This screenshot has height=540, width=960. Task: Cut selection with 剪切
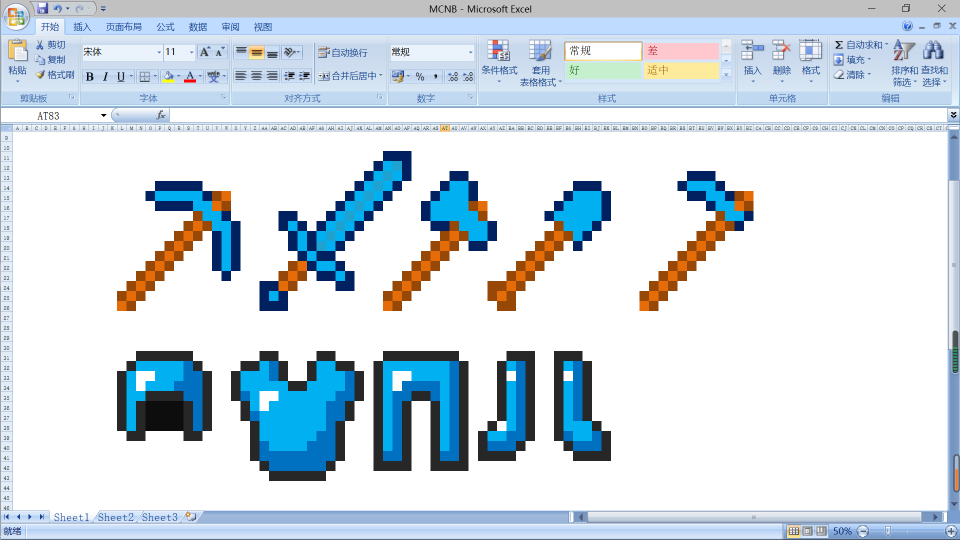(x=50, y=45)
